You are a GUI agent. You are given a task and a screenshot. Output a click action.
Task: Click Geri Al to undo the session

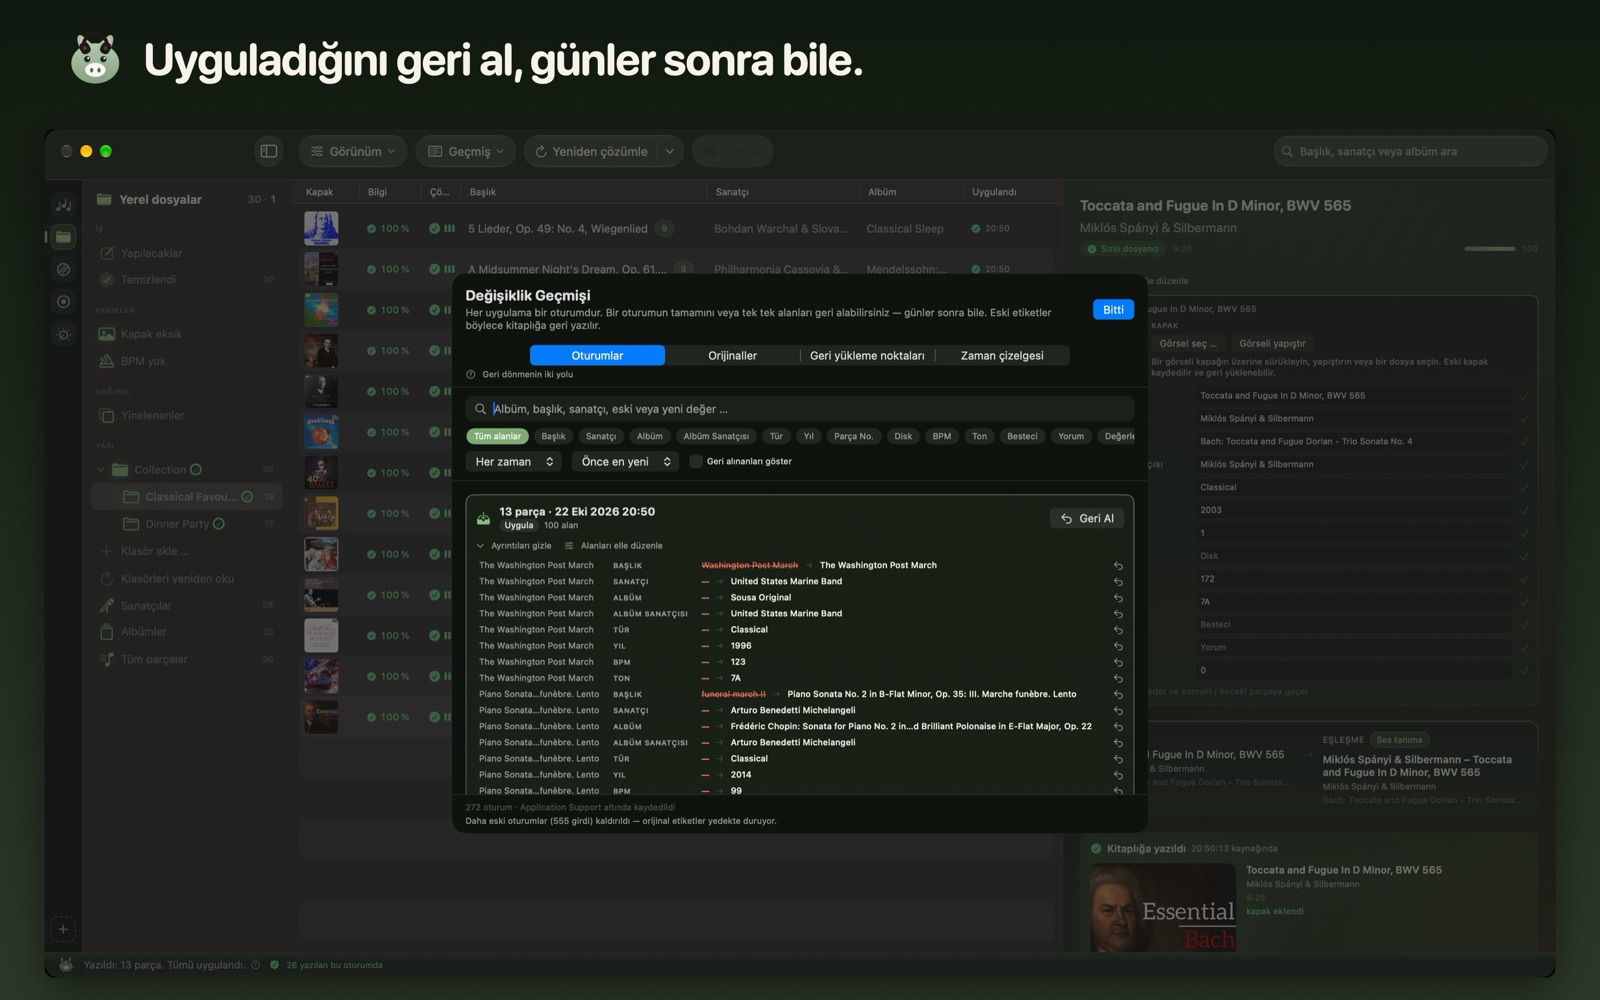click(x=1087, y=518)
